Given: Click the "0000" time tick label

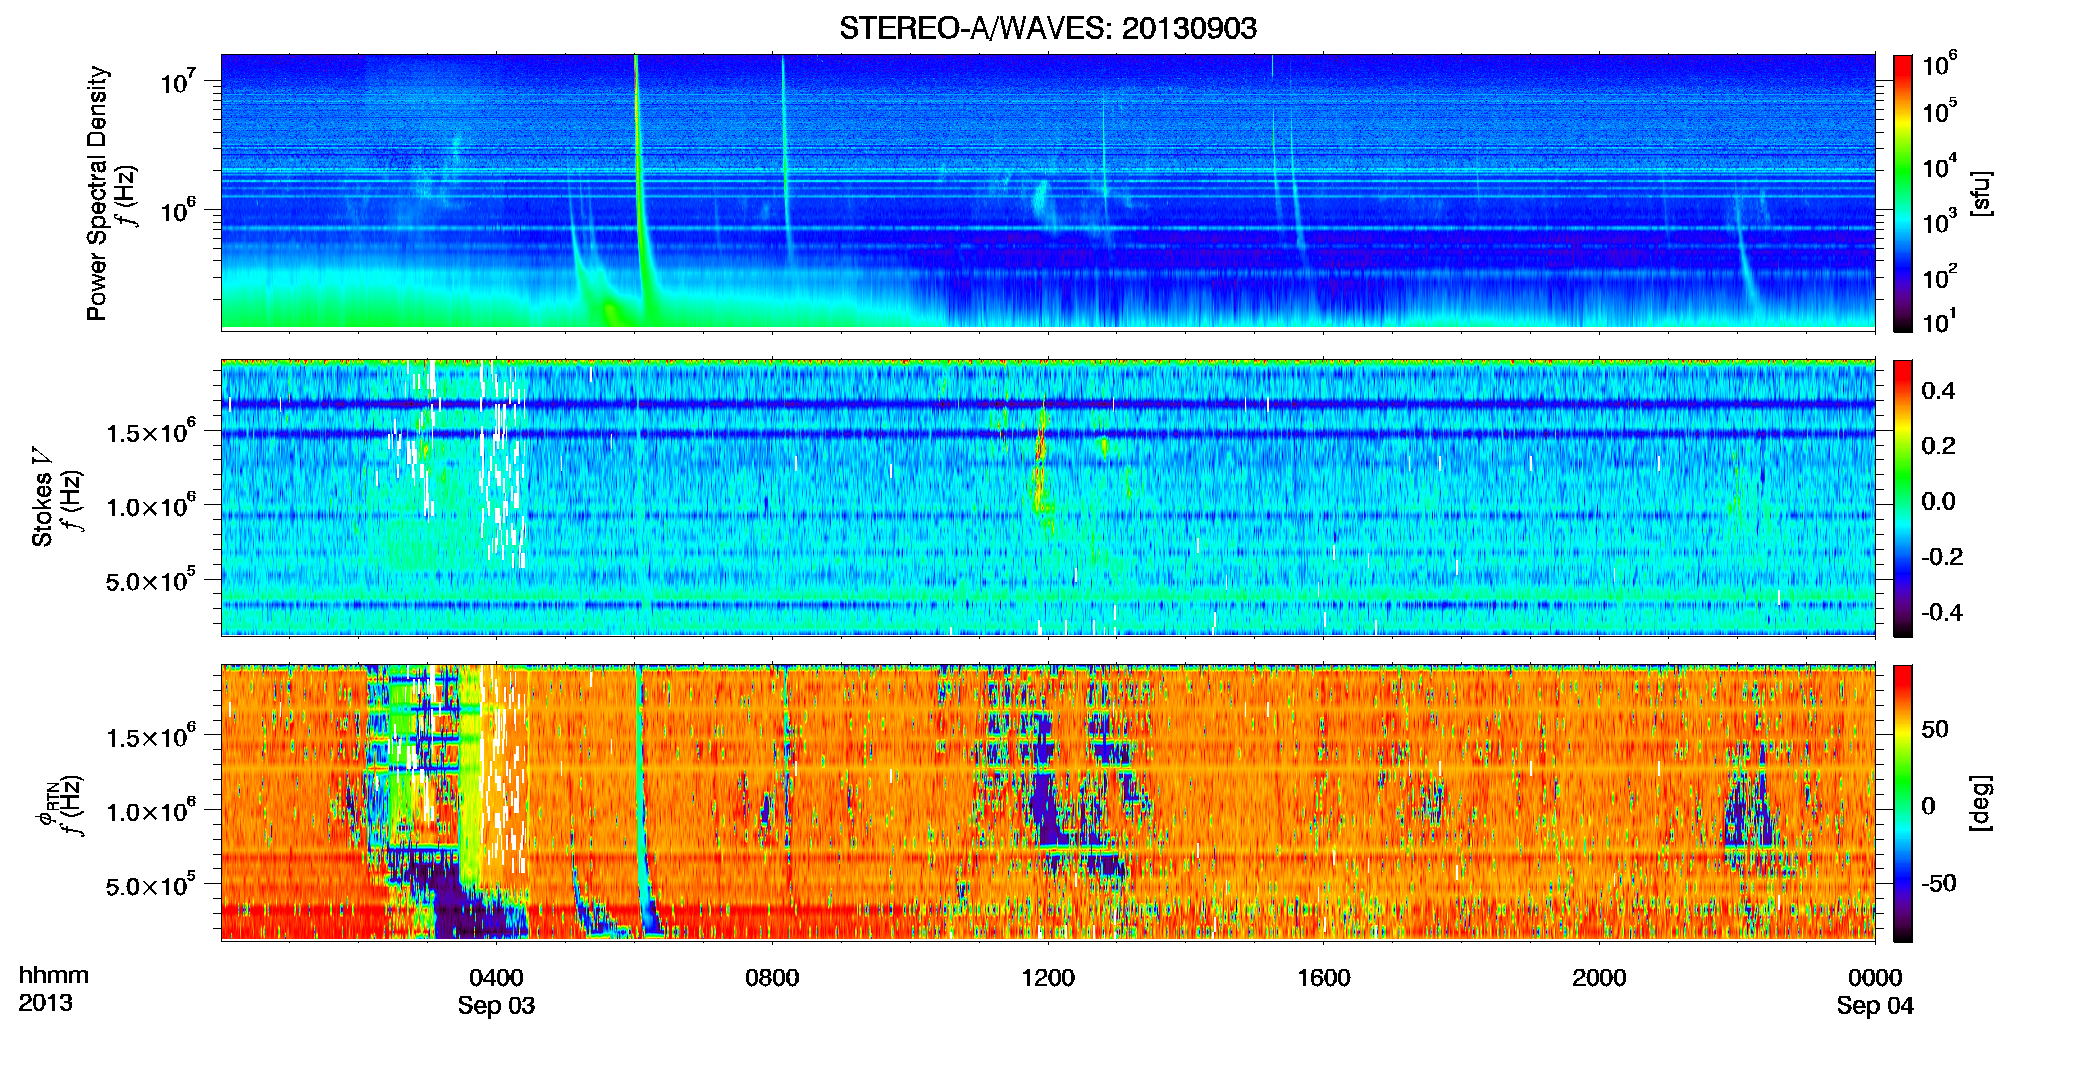Looking at the screenshot, I should 1875,977.
